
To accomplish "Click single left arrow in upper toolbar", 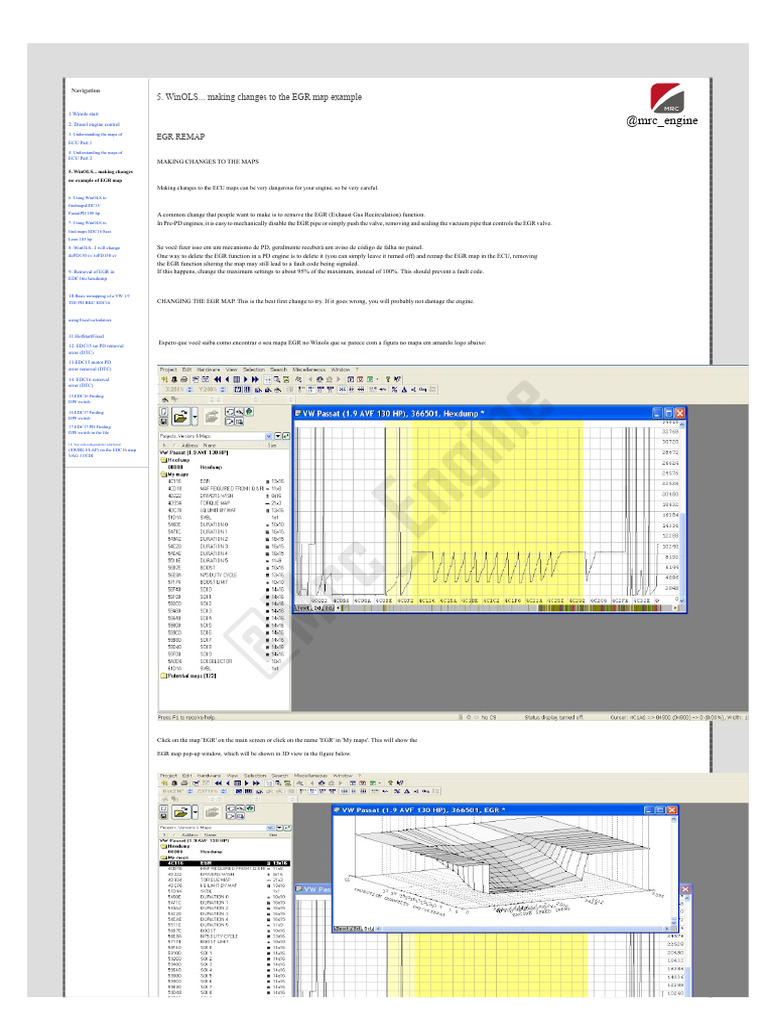I will [227, 379].
